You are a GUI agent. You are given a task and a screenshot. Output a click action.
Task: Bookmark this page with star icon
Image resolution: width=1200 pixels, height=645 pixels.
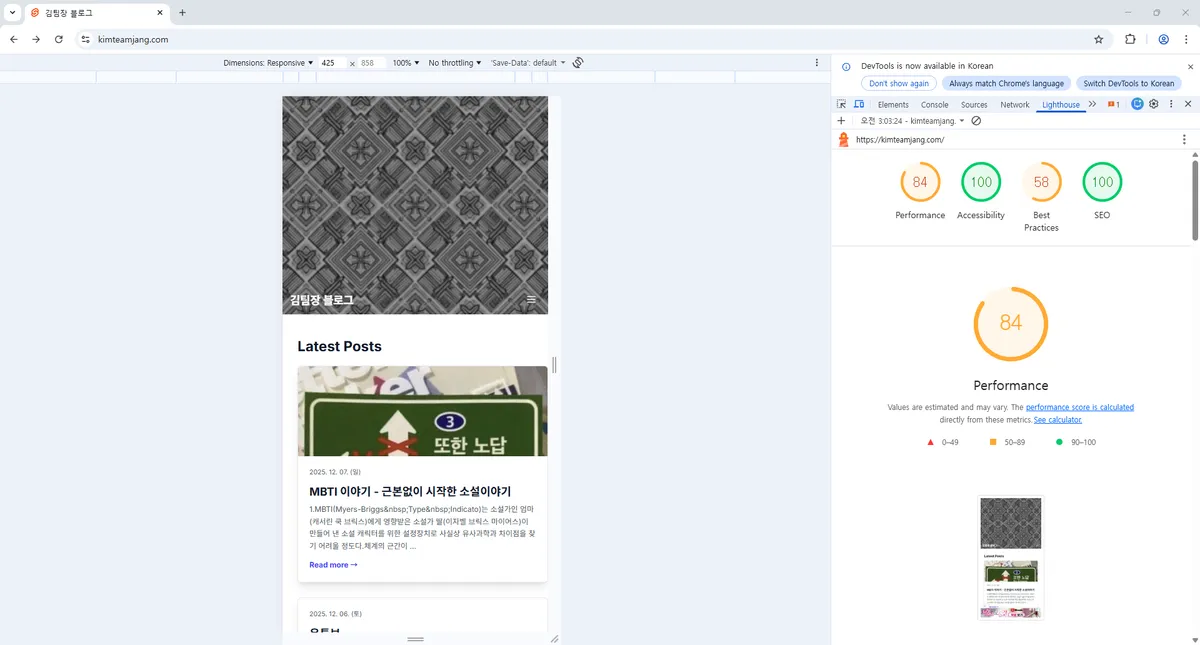[1098, 40]
